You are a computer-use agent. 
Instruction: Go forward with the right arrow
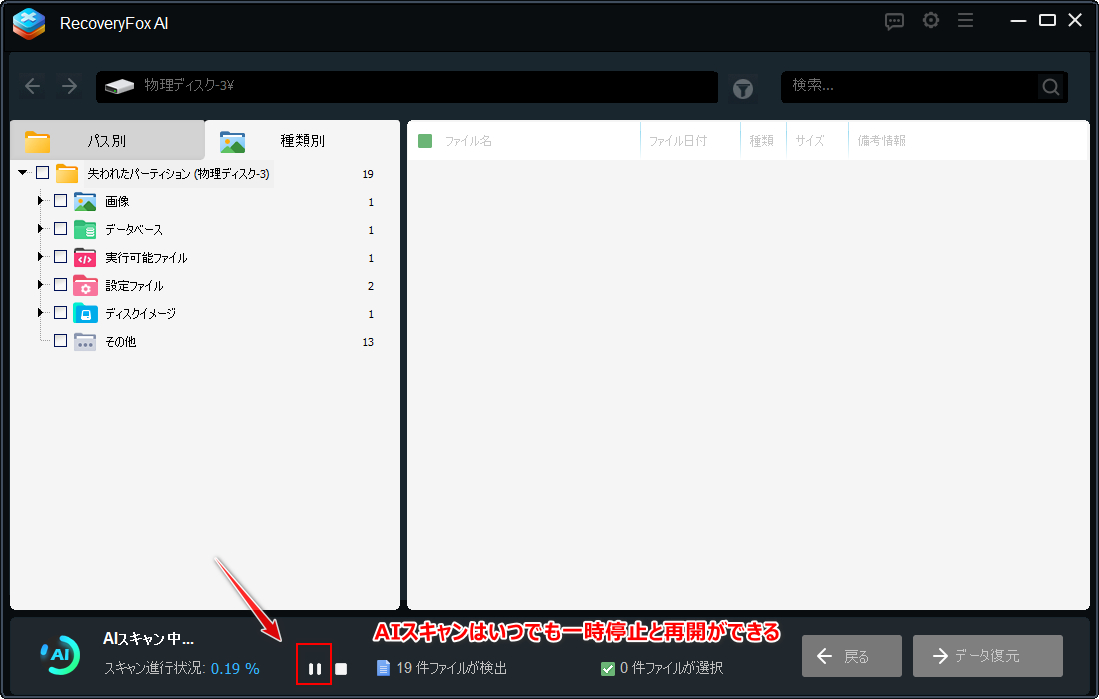[x=69, y=86]
